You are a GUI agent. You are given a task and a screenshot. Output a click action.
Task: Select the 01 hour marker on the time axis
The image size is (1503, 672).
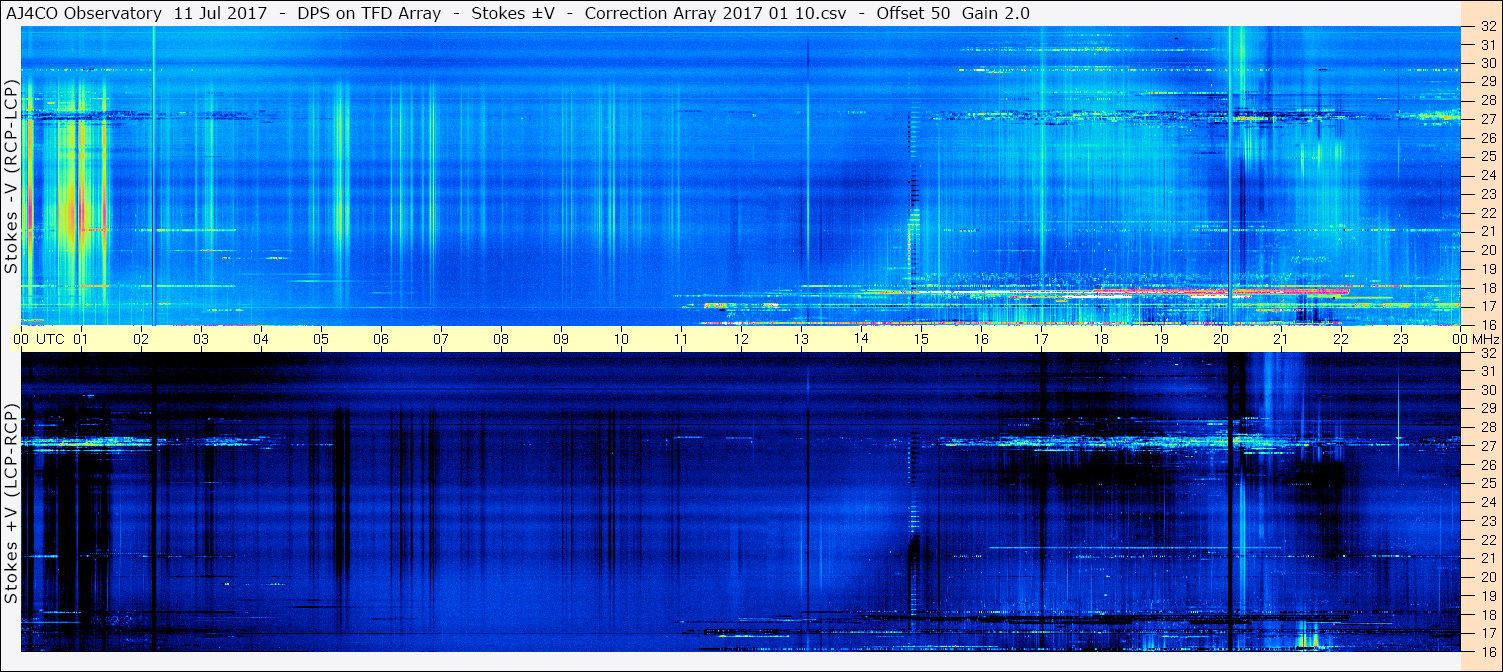[x=81, y=339]
